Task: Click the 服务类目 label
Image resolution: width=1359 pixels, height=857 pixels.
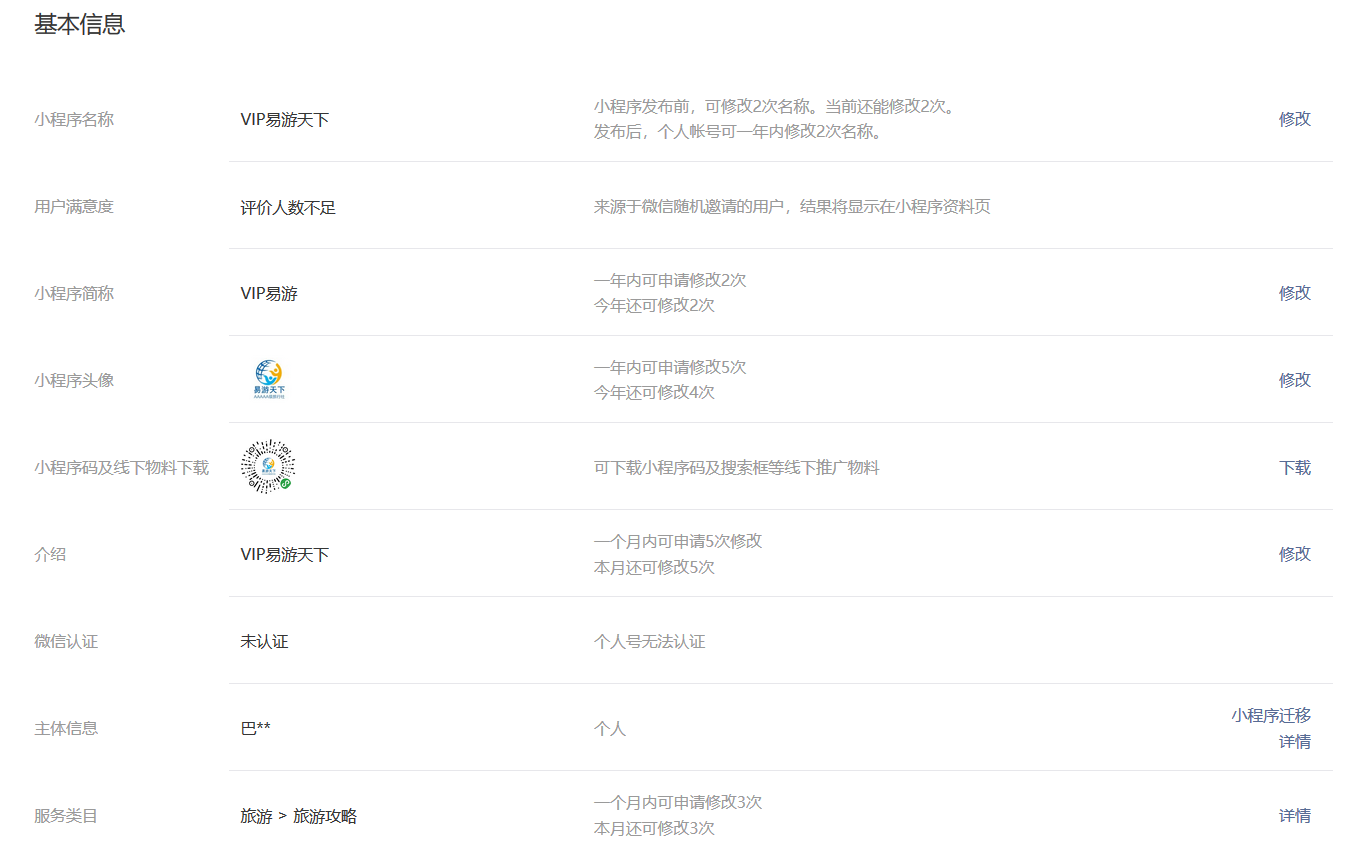Action: pos(66,816)
